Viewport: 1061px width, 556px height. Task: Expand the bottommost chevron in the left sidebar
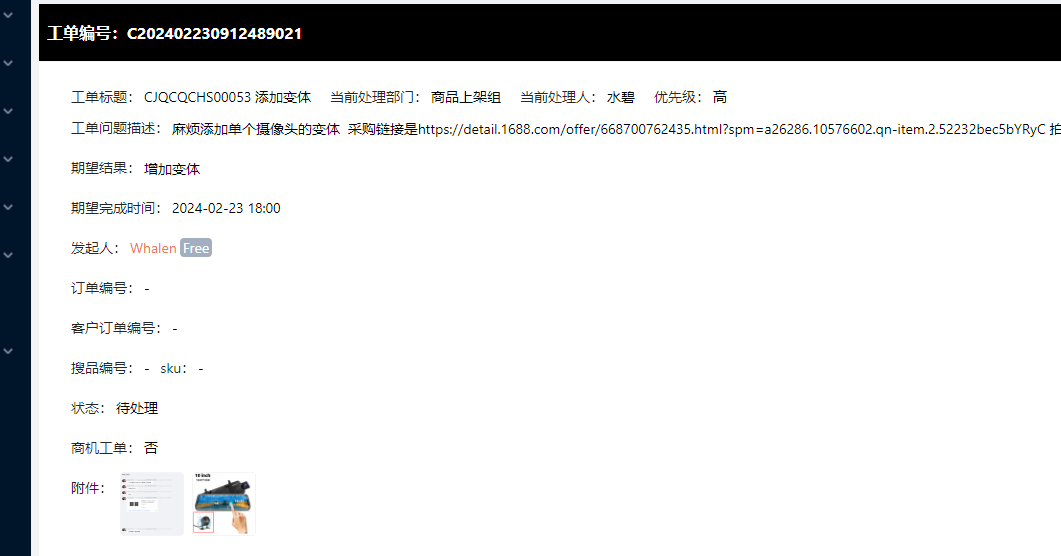8,351
